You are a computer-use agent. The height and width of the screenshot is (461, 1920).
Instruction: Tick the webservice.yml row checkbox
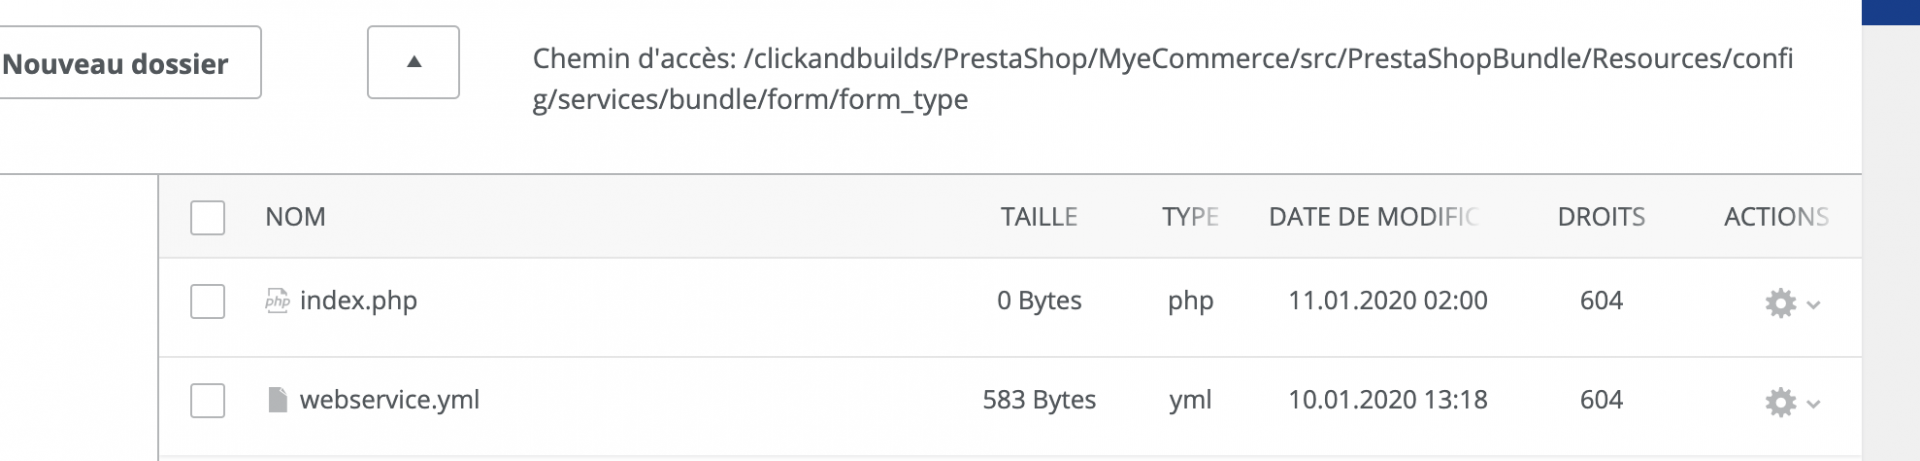coord(208,400)
